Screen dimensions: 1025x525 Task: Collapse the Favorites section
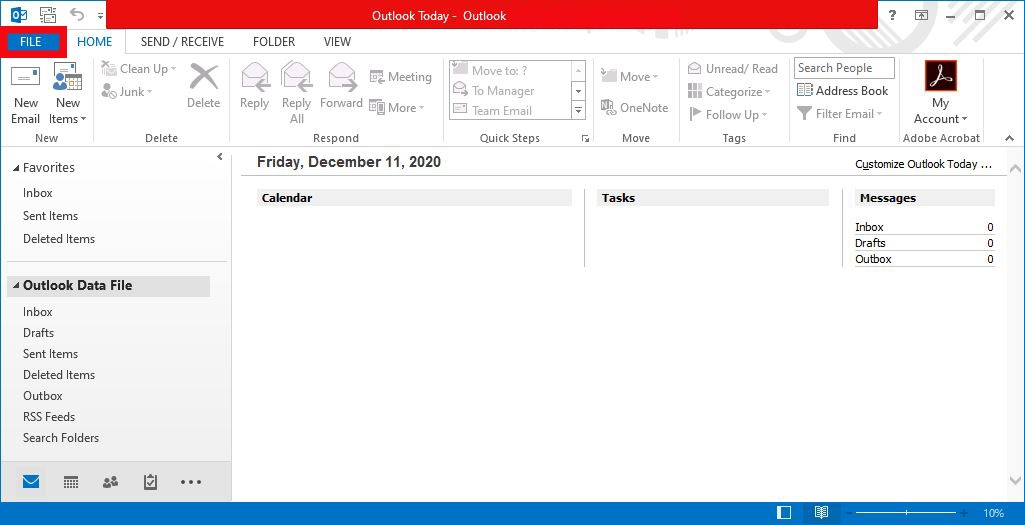[x=16, y=168]
